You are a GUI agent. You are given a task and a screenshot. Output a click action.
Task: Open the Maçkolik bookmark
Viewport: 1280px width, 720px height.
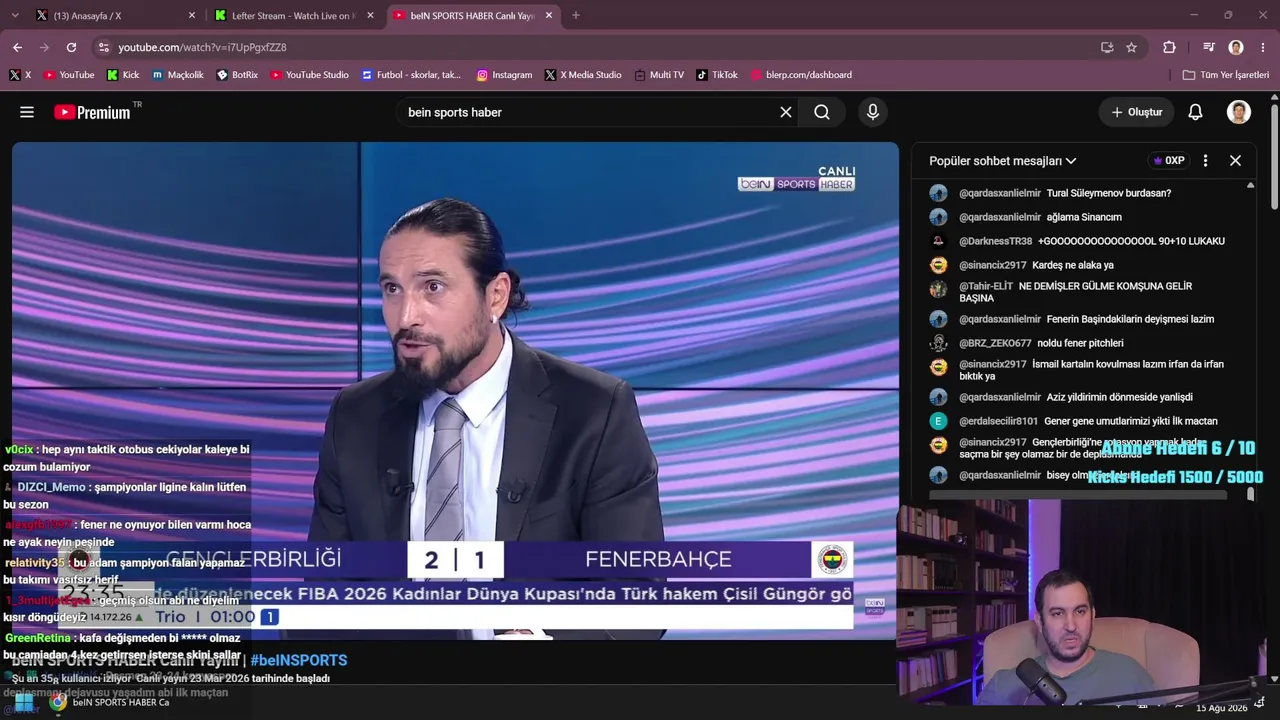pyautogui.click(x=177, y=75)
